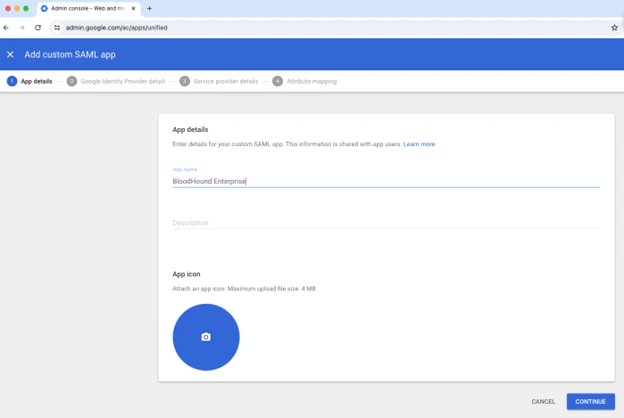Click the yellow macOS minimize window button

click(x=17, y=8)
